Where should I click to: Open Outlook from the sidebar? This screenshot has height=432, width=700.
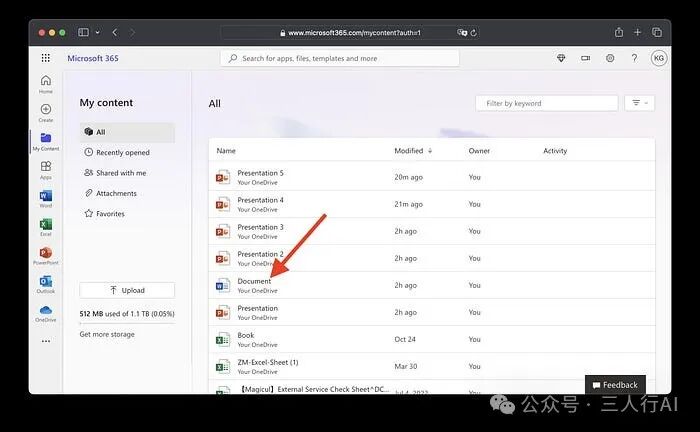46,284
